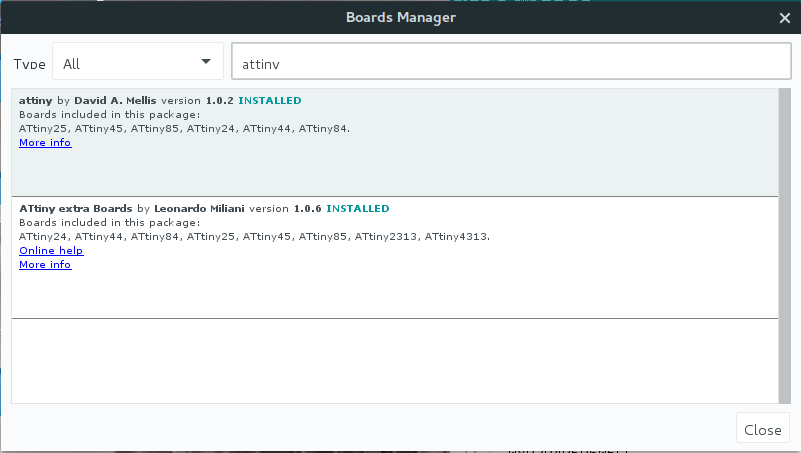Click the board list line ending with ATtiny84 in the first package
Viewport: 801px width, 453px height.
[184, 129]
